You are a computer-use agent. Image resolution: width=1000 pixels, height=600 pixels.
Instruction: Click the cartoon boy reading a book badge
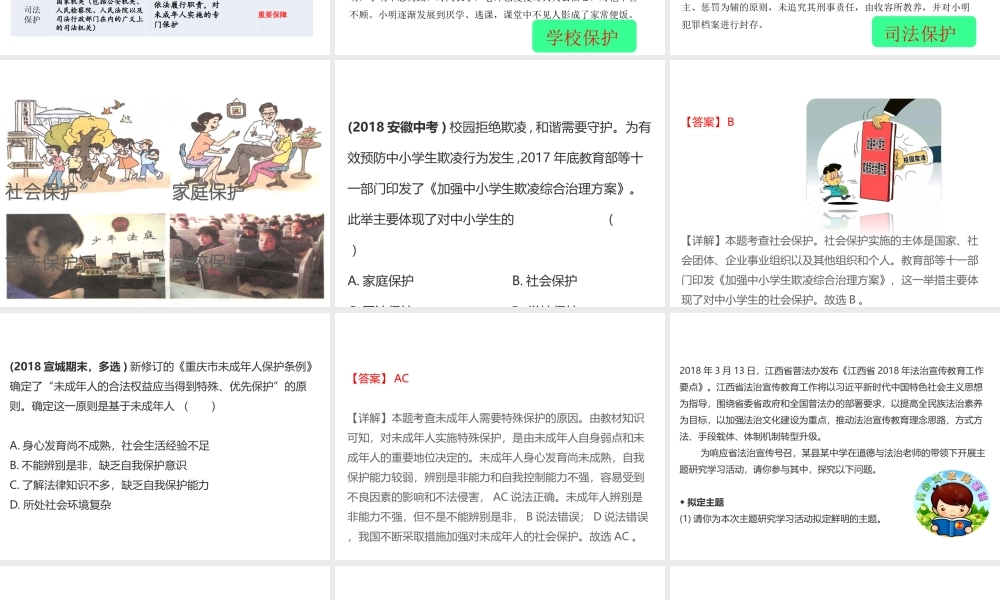pyautogui.click(x=952, y=502)
